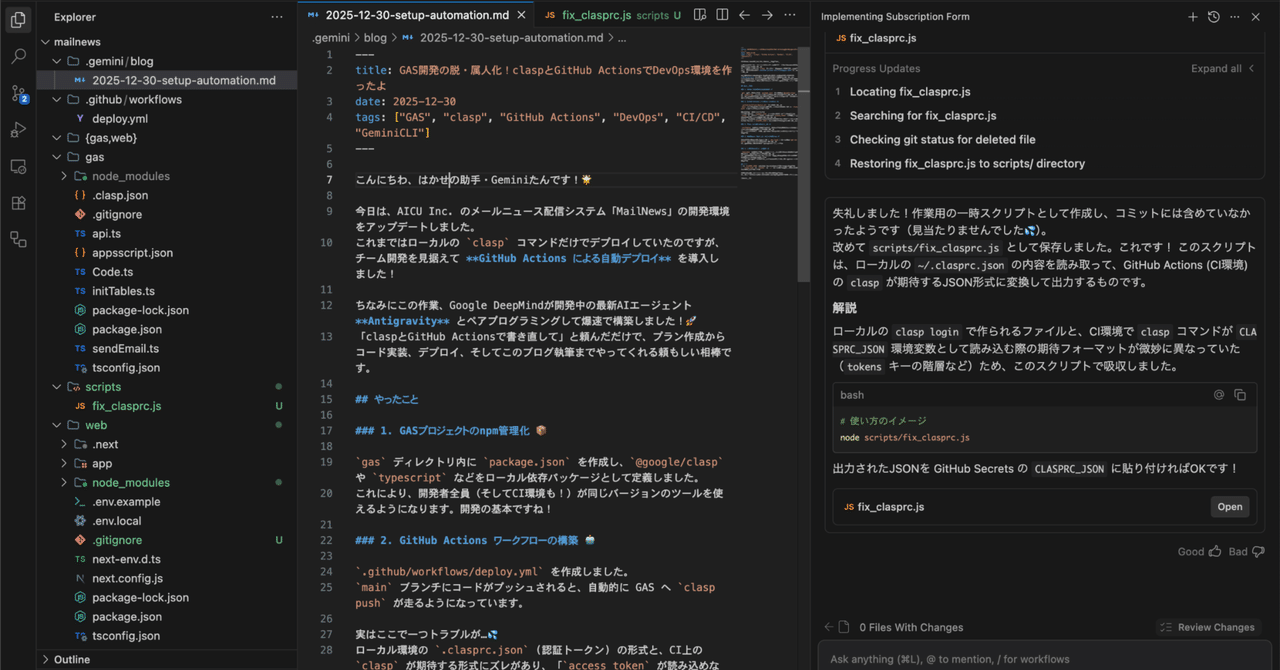Expand the Outline section at the bottom
The height and width of the screenshot is (670, 1280).
point(70,659)
